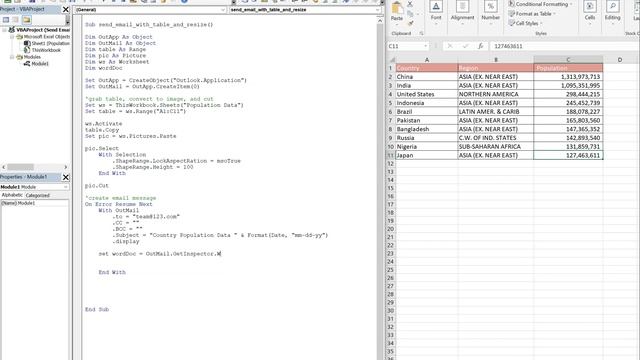
Task: Click the 'End Sub' code line
Action: coord(97,309)
